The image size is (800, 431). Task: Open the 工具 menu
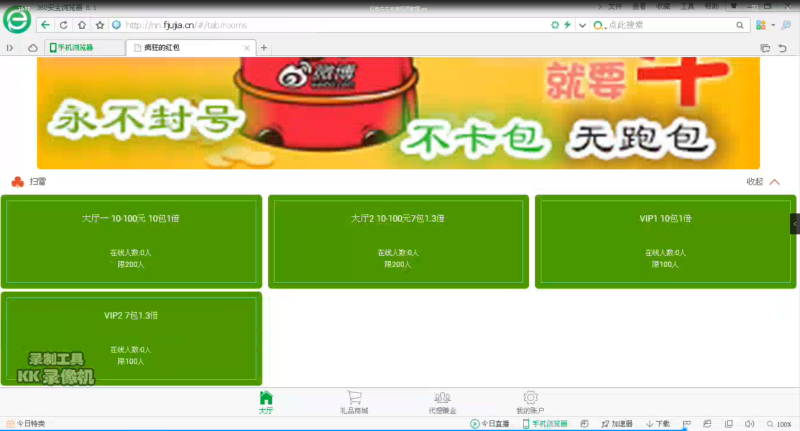tap(687, 7)
